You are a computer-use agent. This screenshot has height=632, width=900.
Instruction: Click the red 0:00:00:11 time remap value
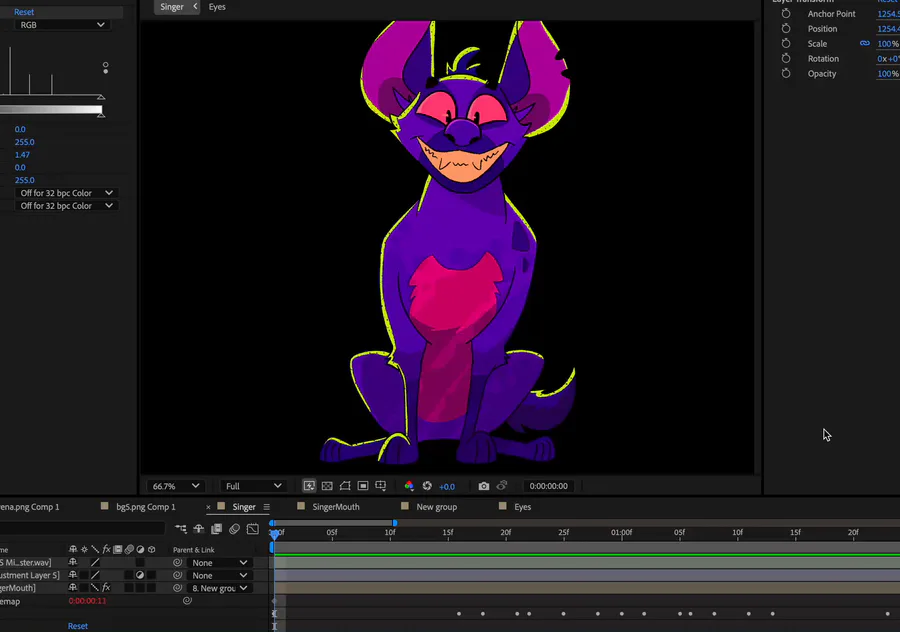tap(87, 601)
